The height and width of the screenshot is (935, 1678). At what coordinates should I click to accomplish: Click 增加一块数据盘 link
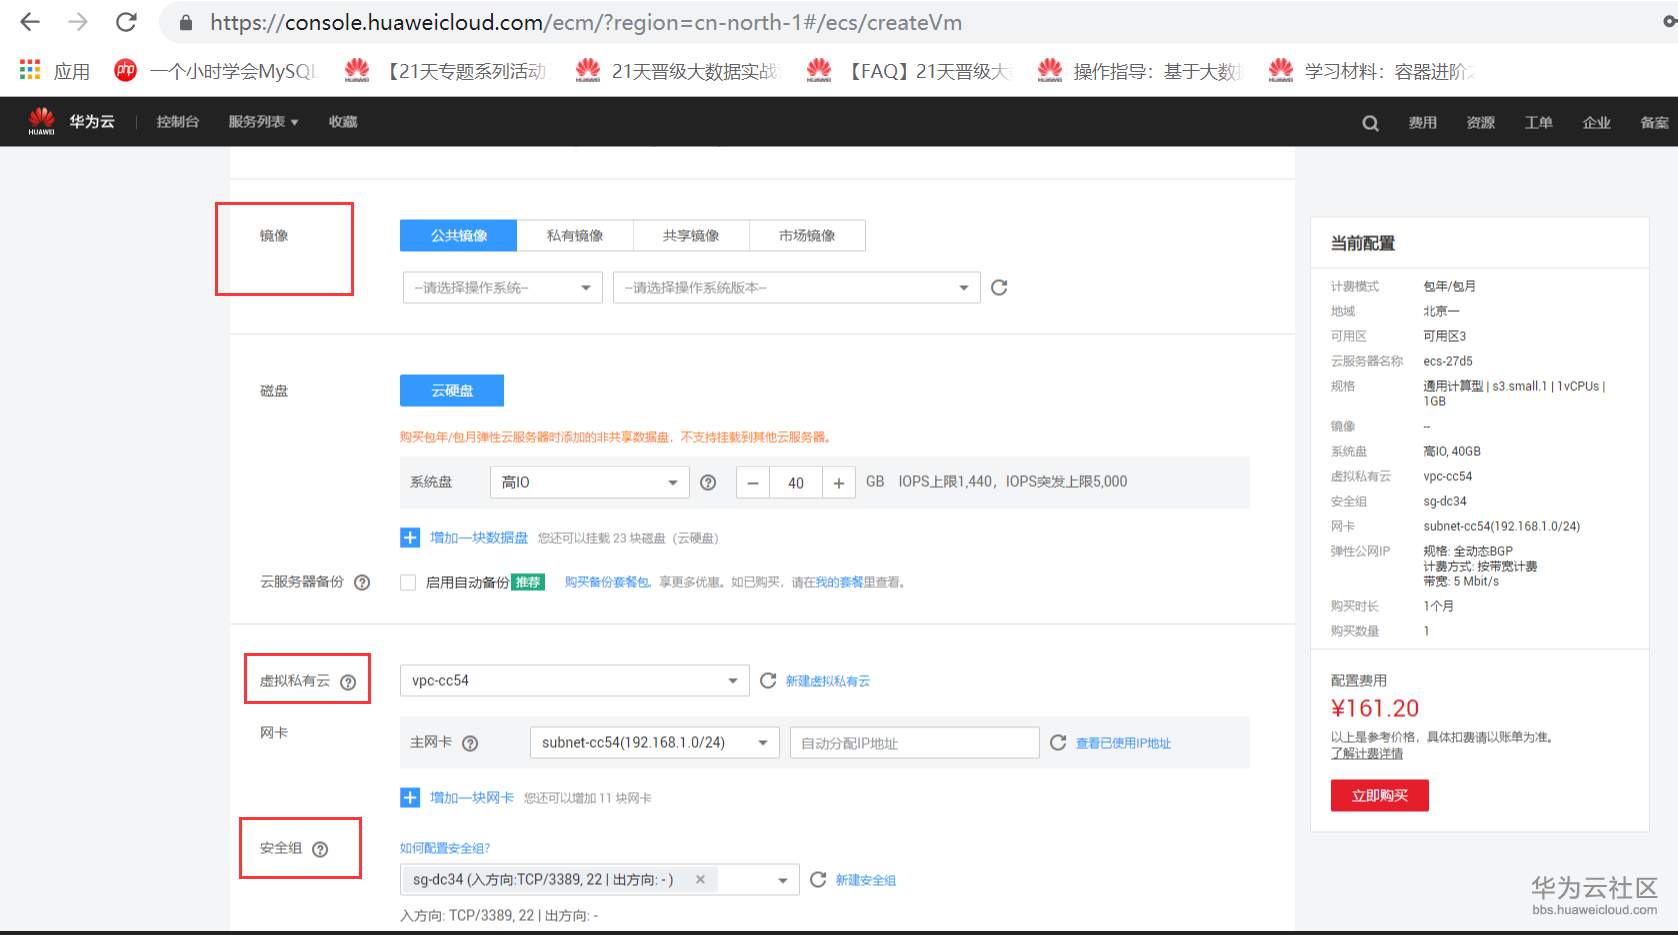point(479,538)
